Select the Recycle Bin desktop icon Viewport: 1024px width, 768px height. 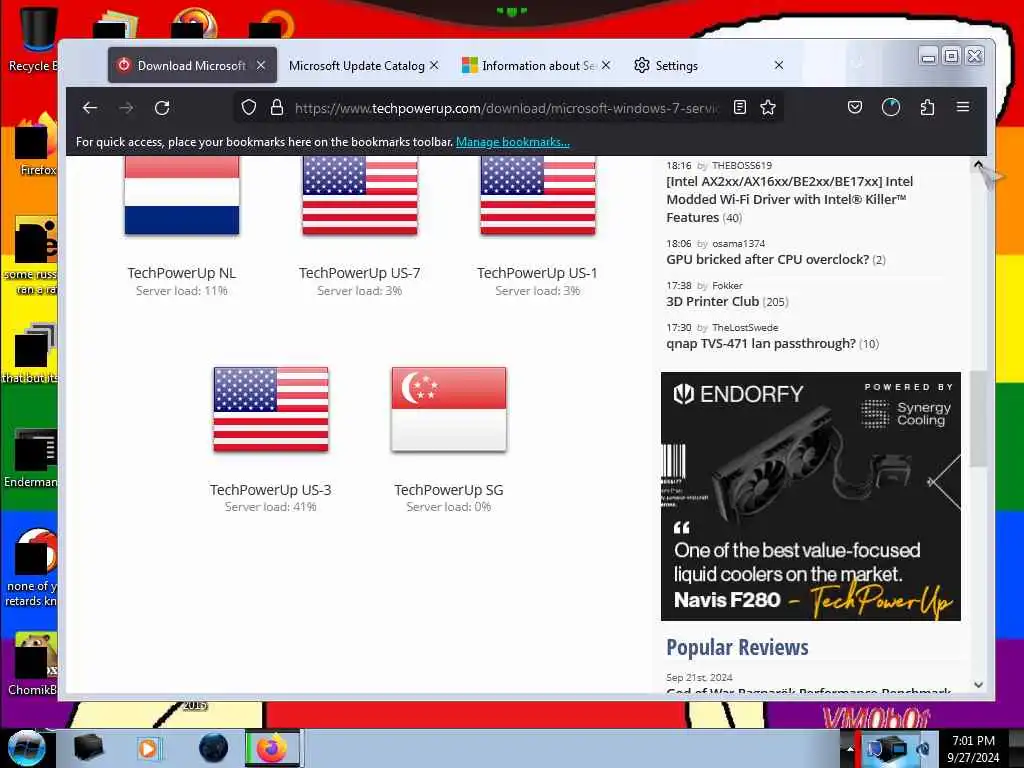point(36,39)
